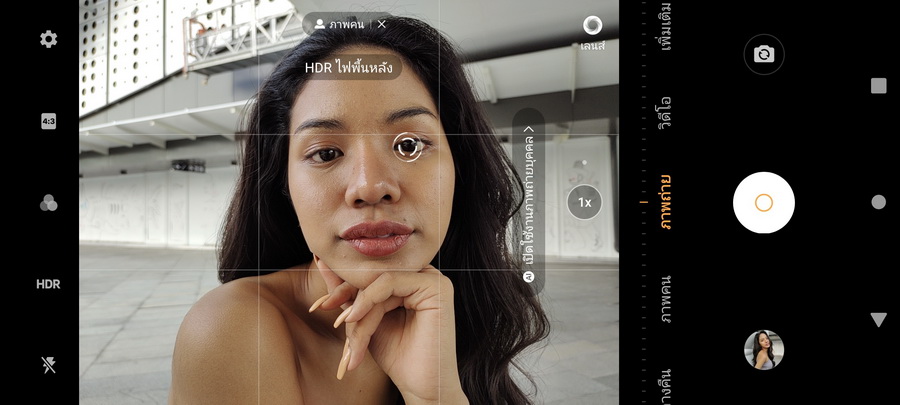Switch to กลางคืน night mode

[x=663, y=385]
